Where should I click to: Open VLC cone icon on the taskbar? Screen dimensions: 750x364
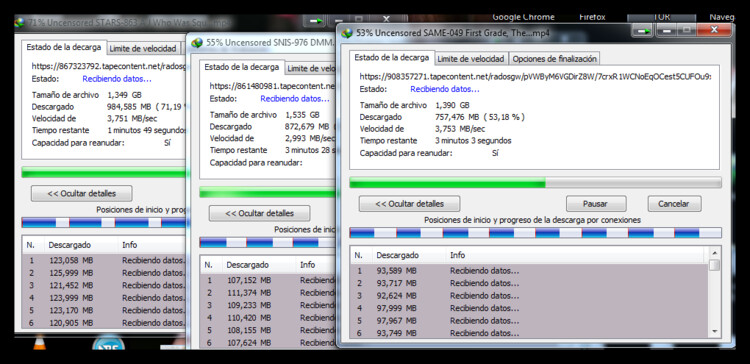40,343
